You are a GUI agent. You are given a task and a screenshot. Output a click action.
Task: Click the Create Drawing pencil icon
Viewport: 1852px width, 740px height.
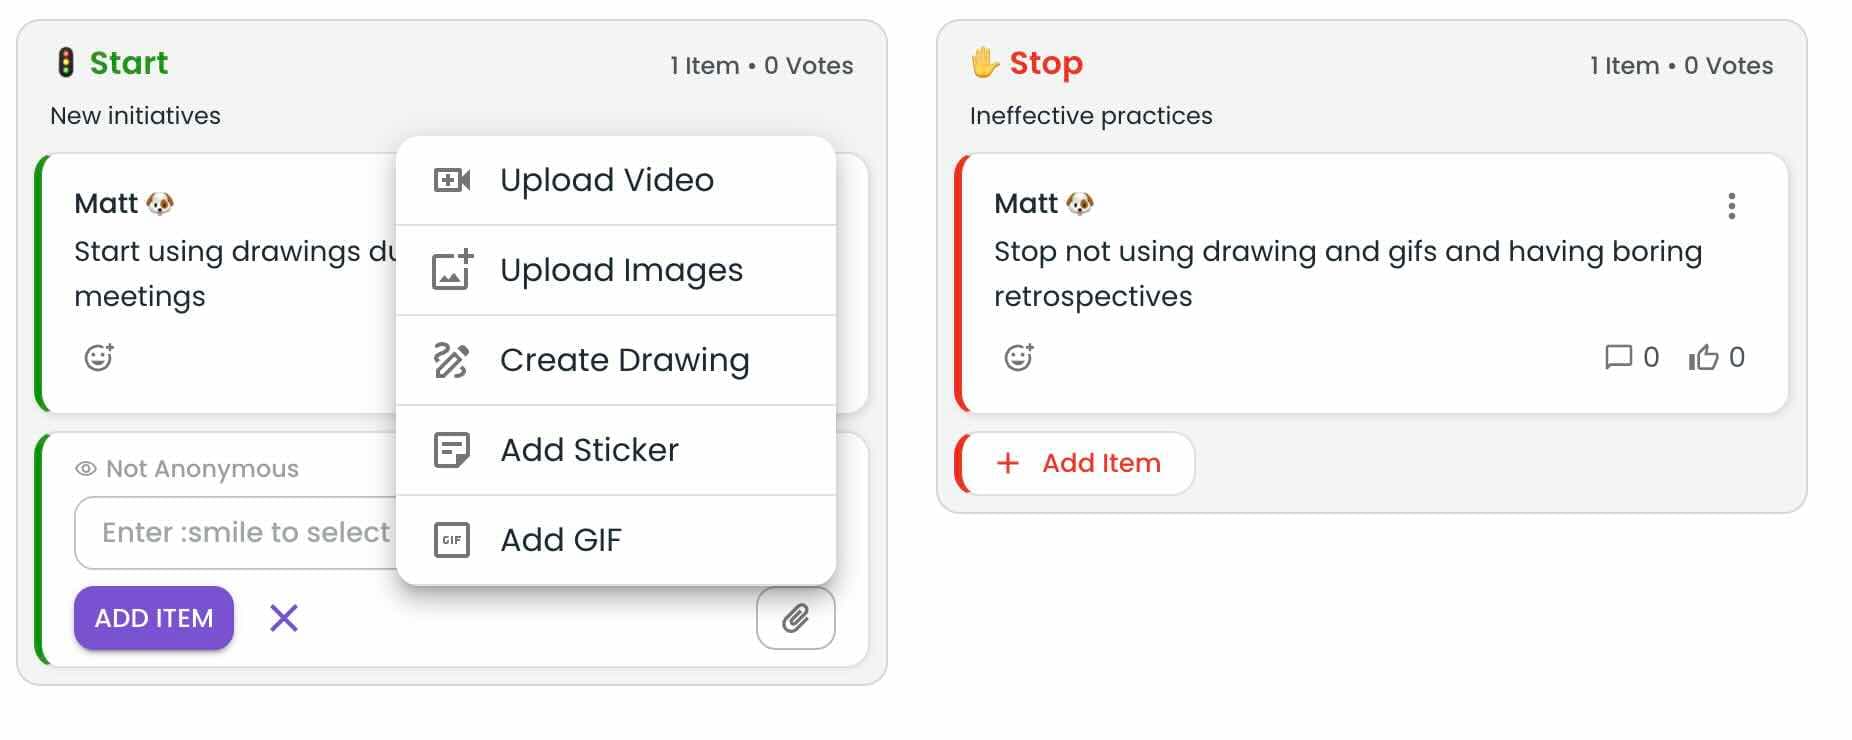pyautogui.click(x=451, y=360)
